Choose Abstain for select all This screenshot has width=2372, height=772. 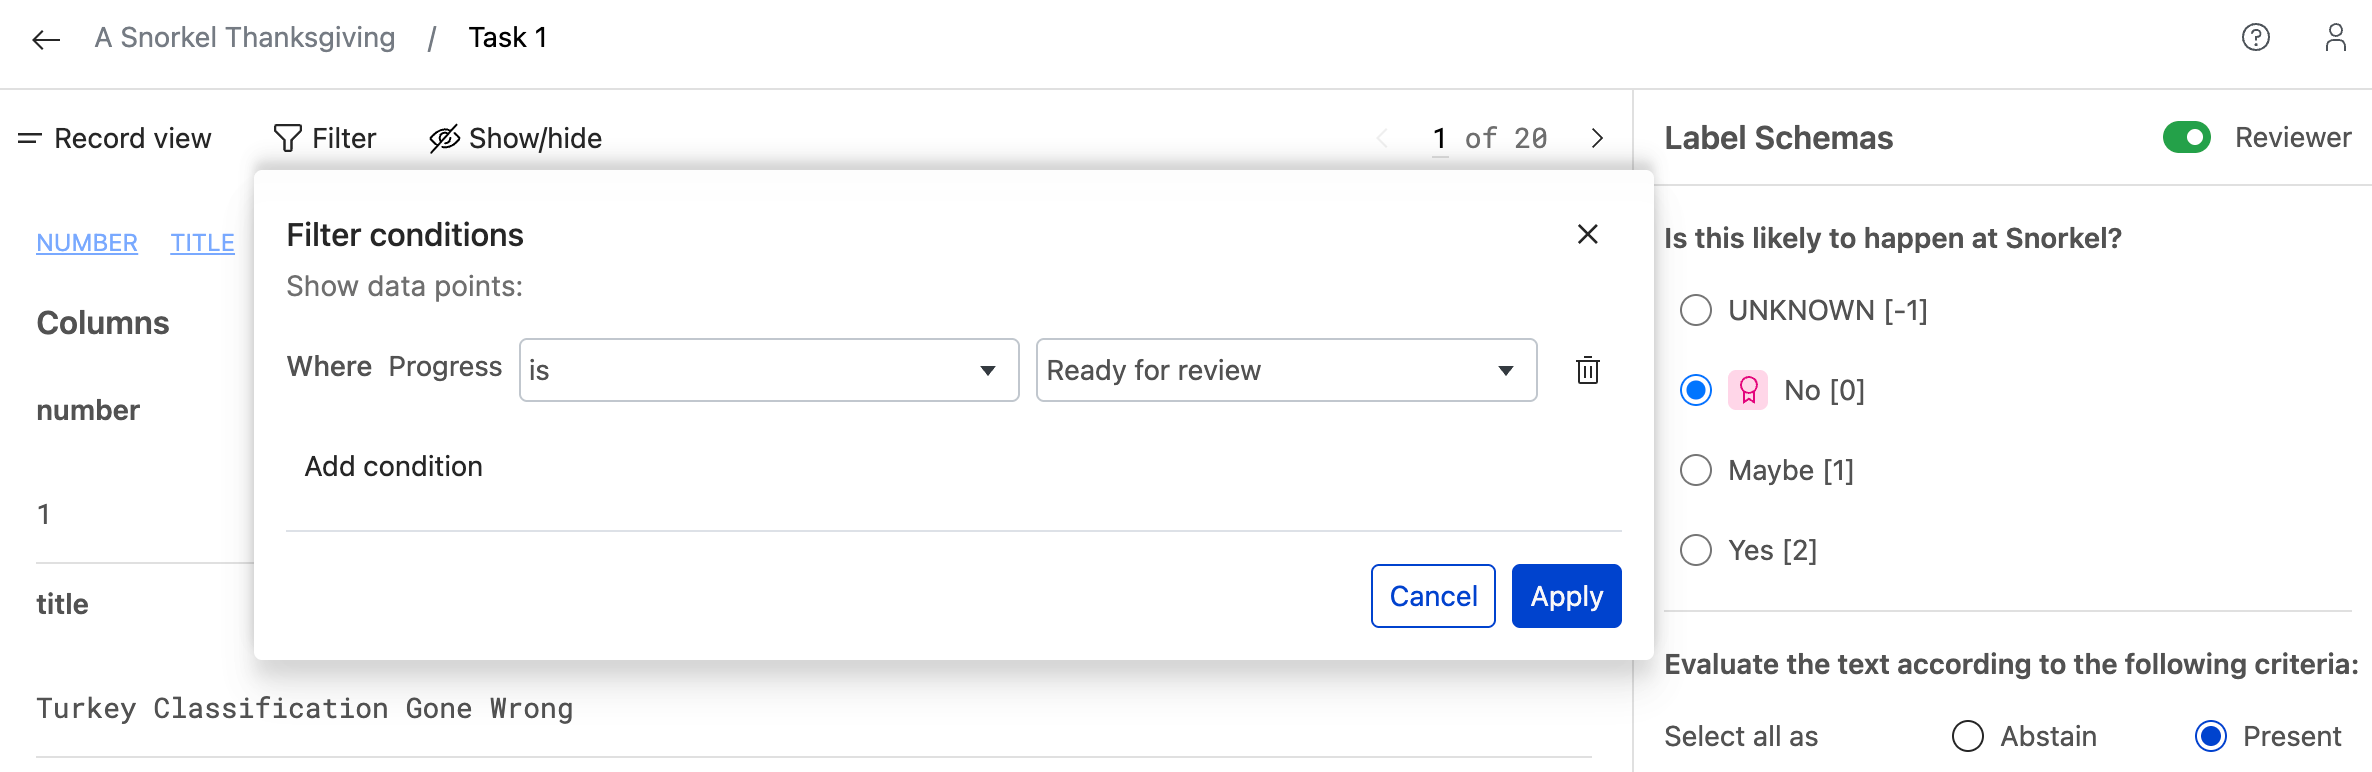tap(1968, 736)
